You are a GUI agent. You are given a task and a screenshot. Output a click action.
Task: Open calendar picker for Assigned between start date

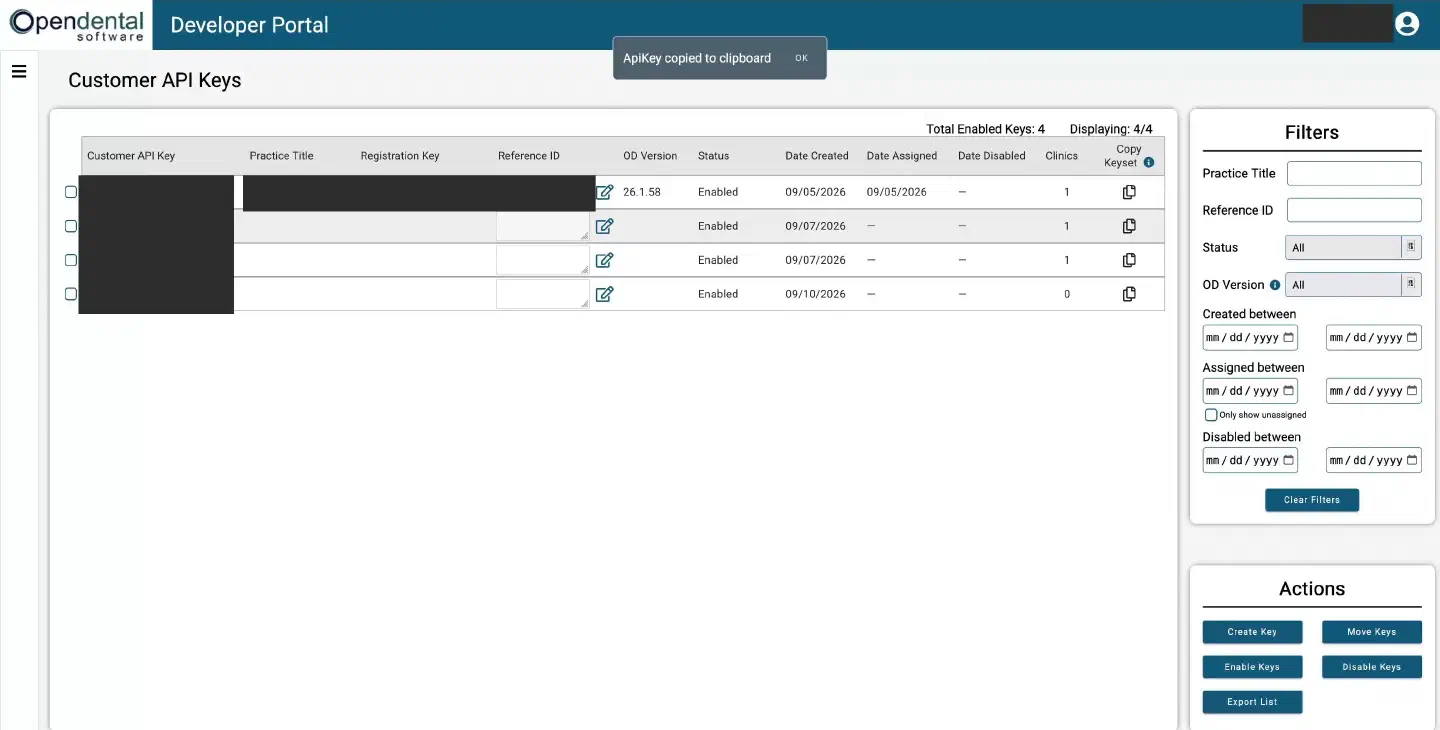coord(1289,391)
